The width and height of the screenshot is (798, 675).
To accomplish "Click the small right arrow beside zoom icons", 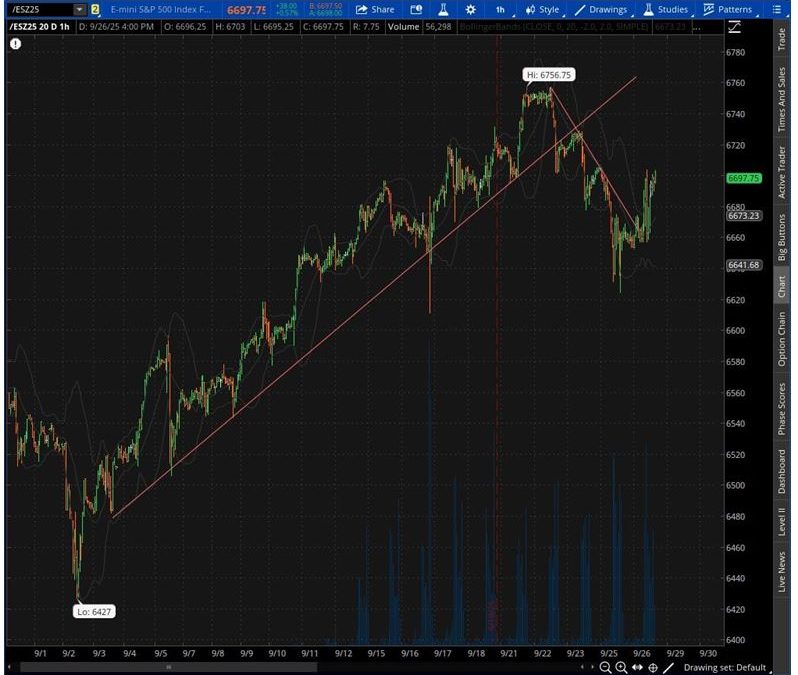I will [x=592, y=667].
